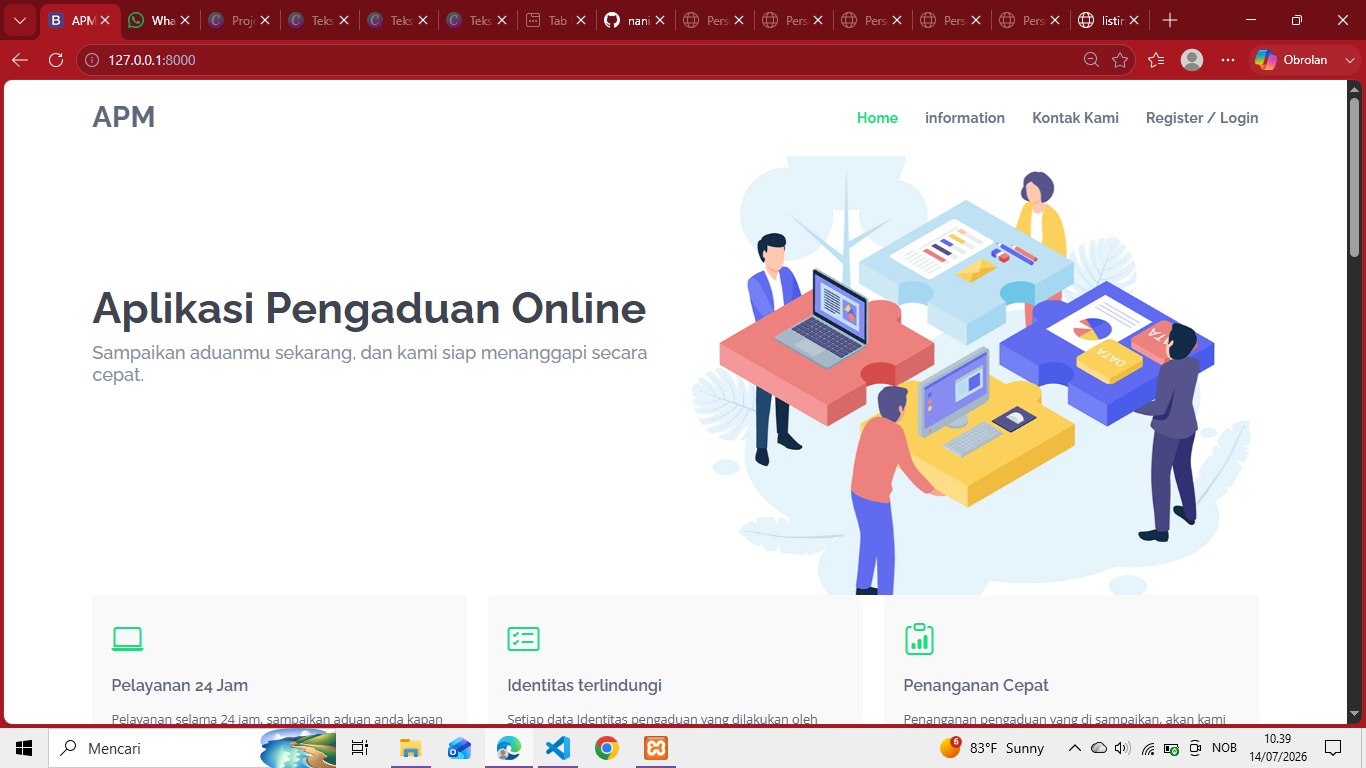Open Google Chrome taskbar icon

606,748
